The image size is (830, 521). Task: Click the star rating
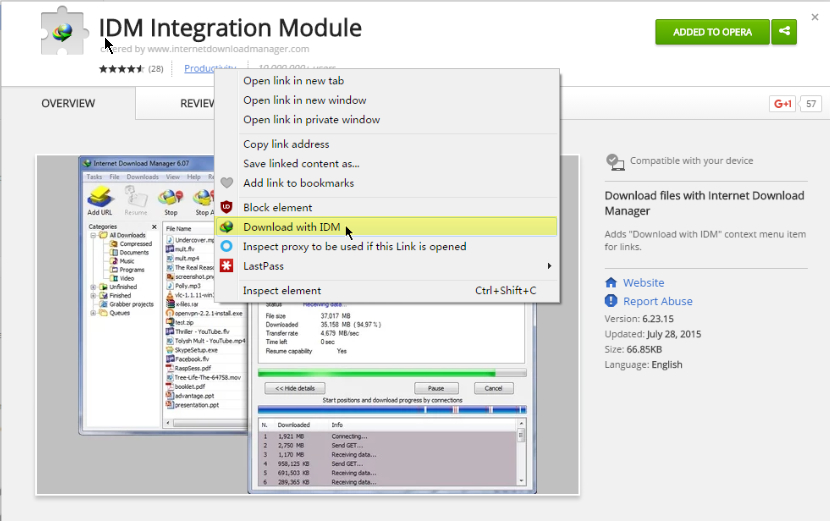[121, 69]
